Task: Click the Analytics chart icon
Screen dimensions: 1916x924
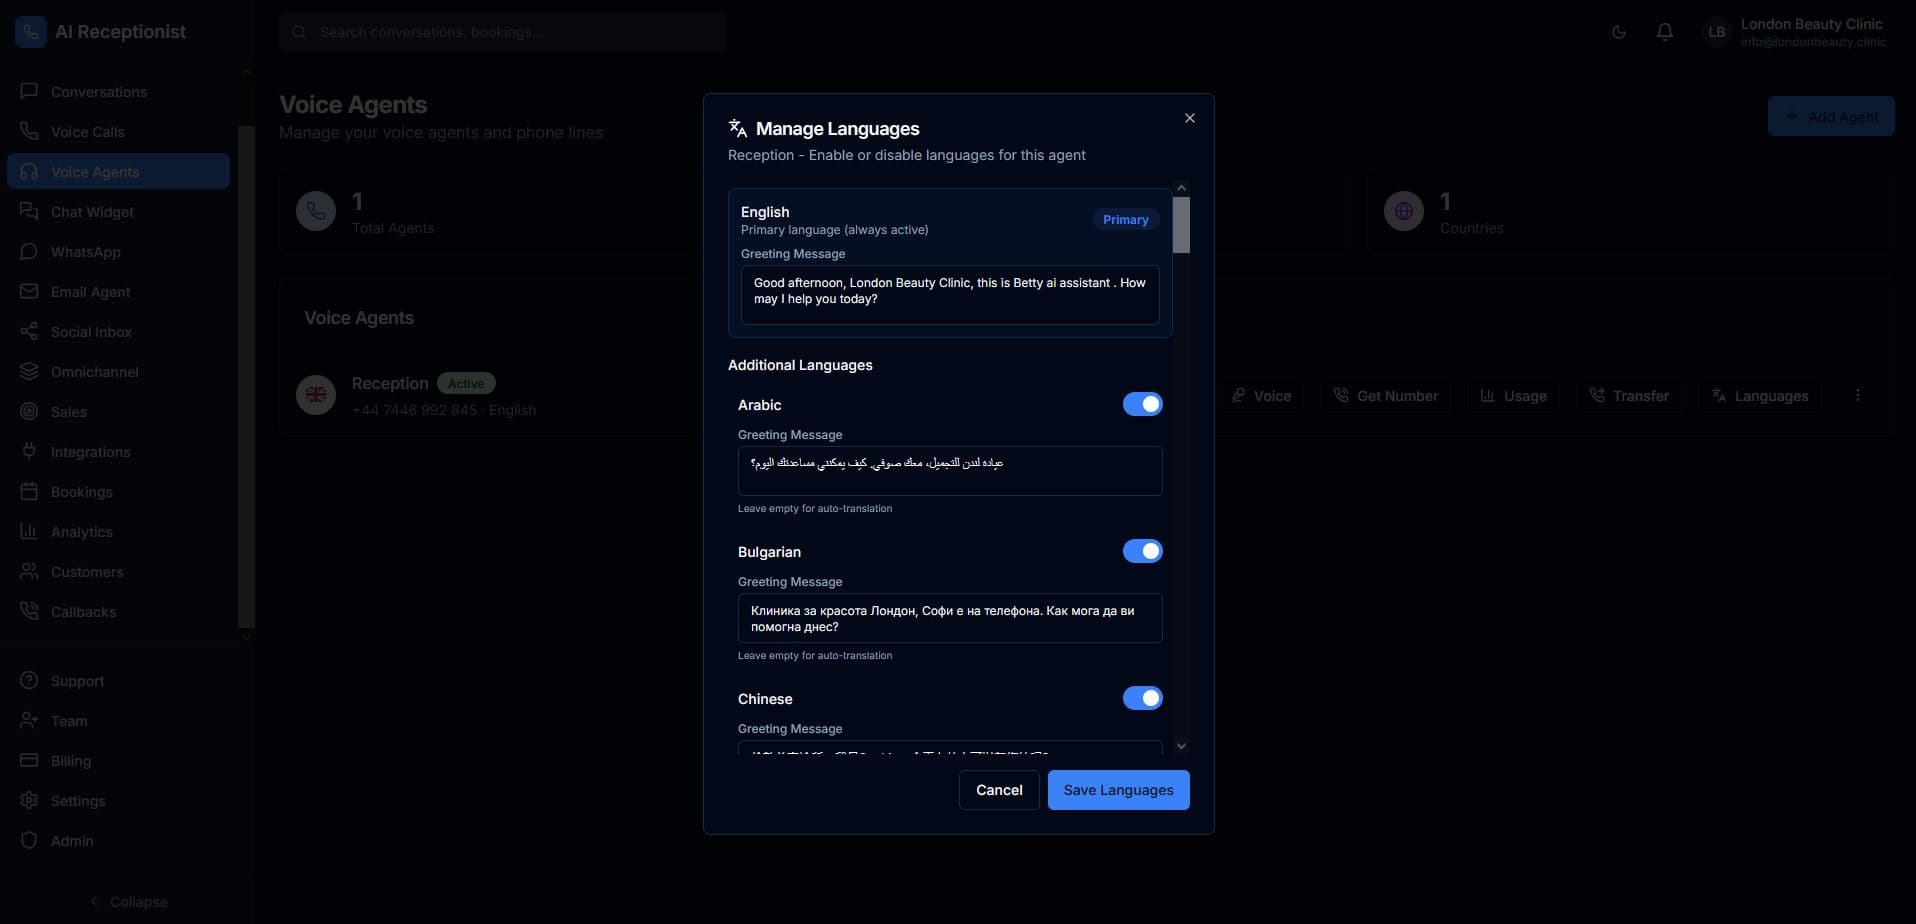Action: coord(29,532)
